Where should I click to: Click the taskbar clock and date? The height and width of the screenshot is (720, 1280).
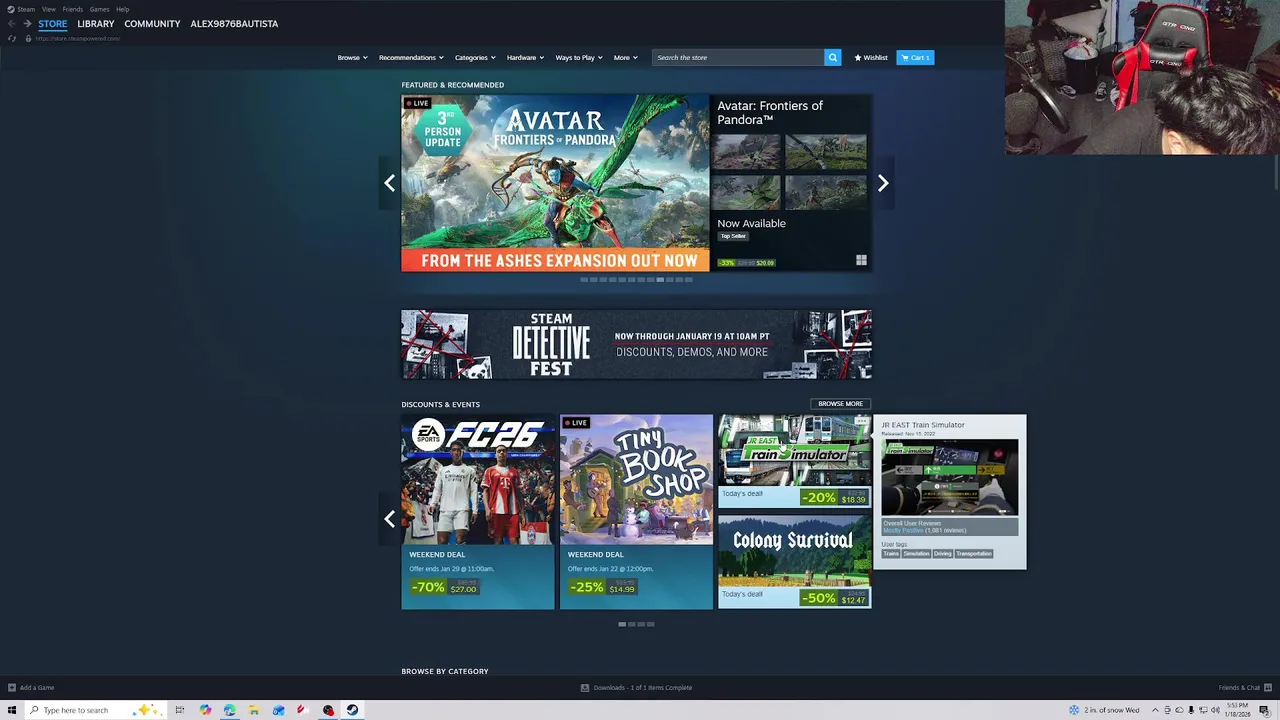(1236, 710)
